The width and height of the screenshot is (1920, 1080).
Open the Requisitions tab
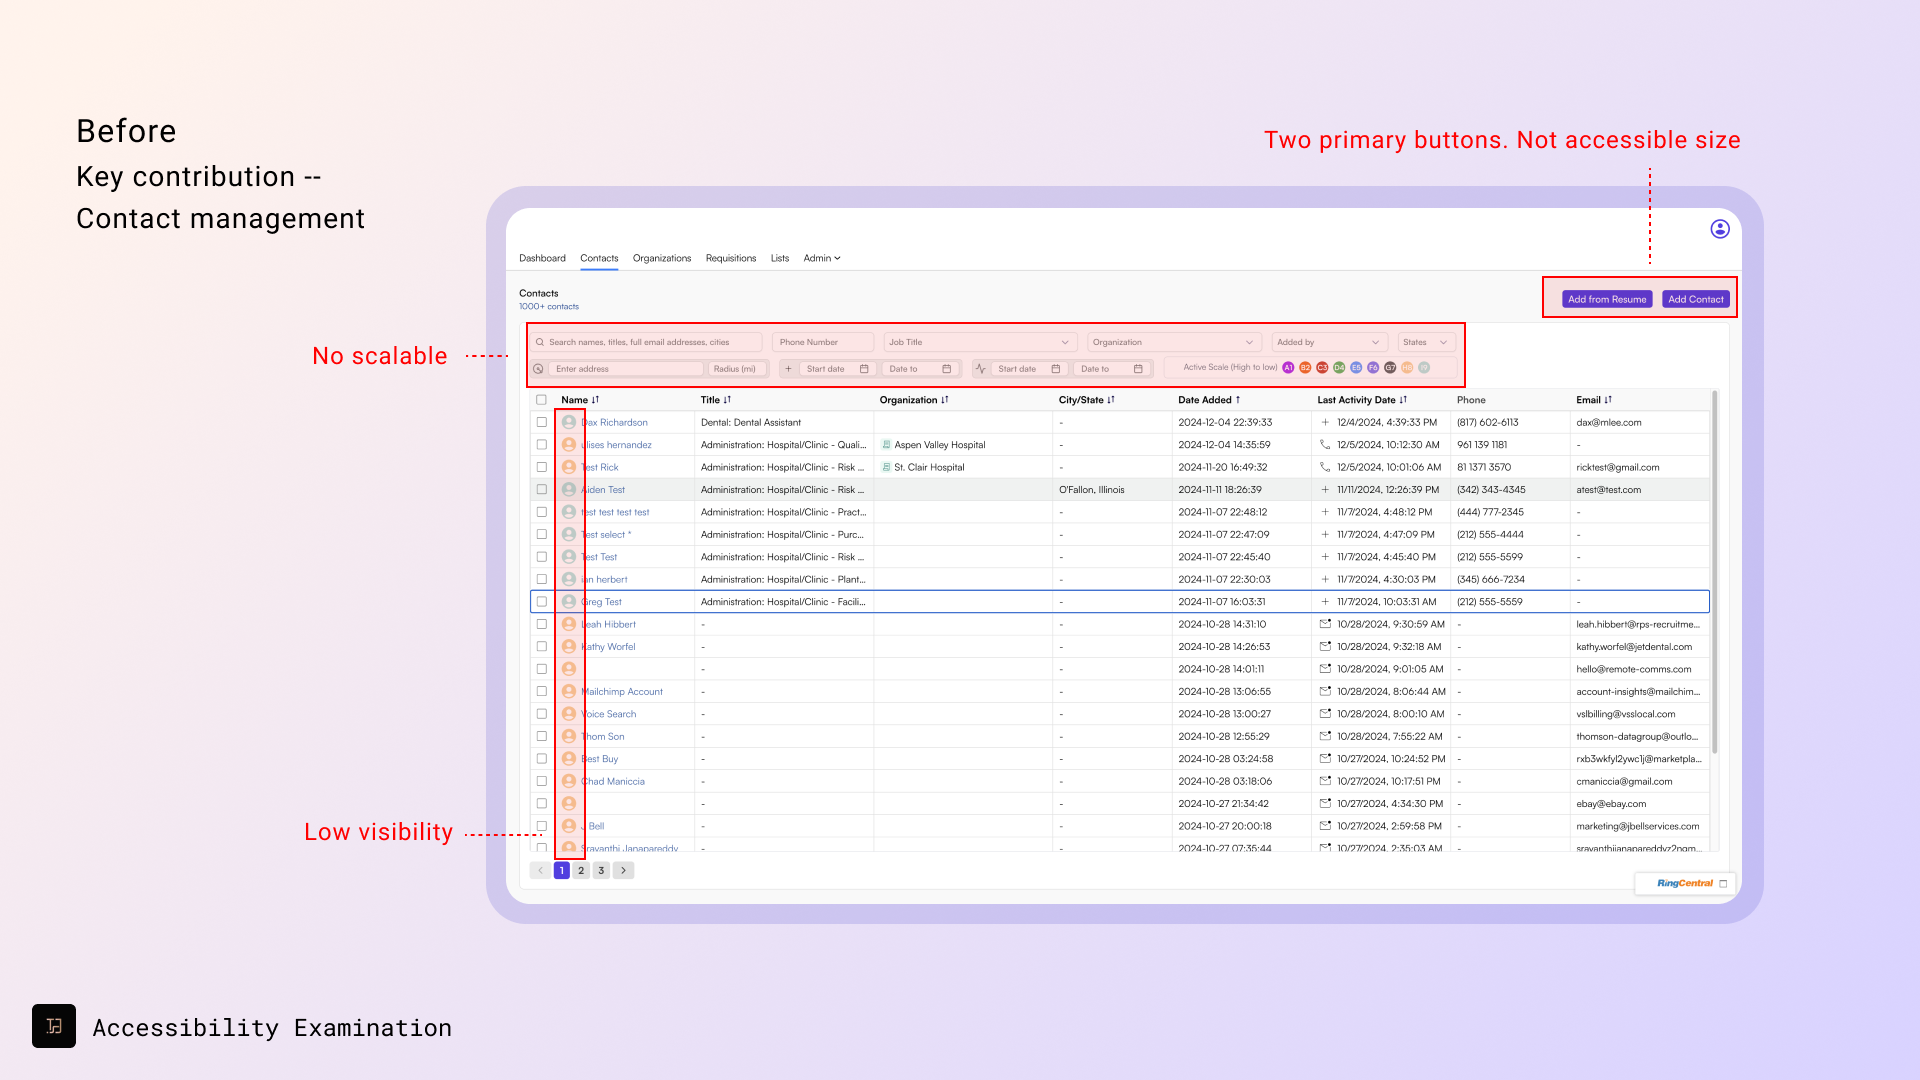730,258
